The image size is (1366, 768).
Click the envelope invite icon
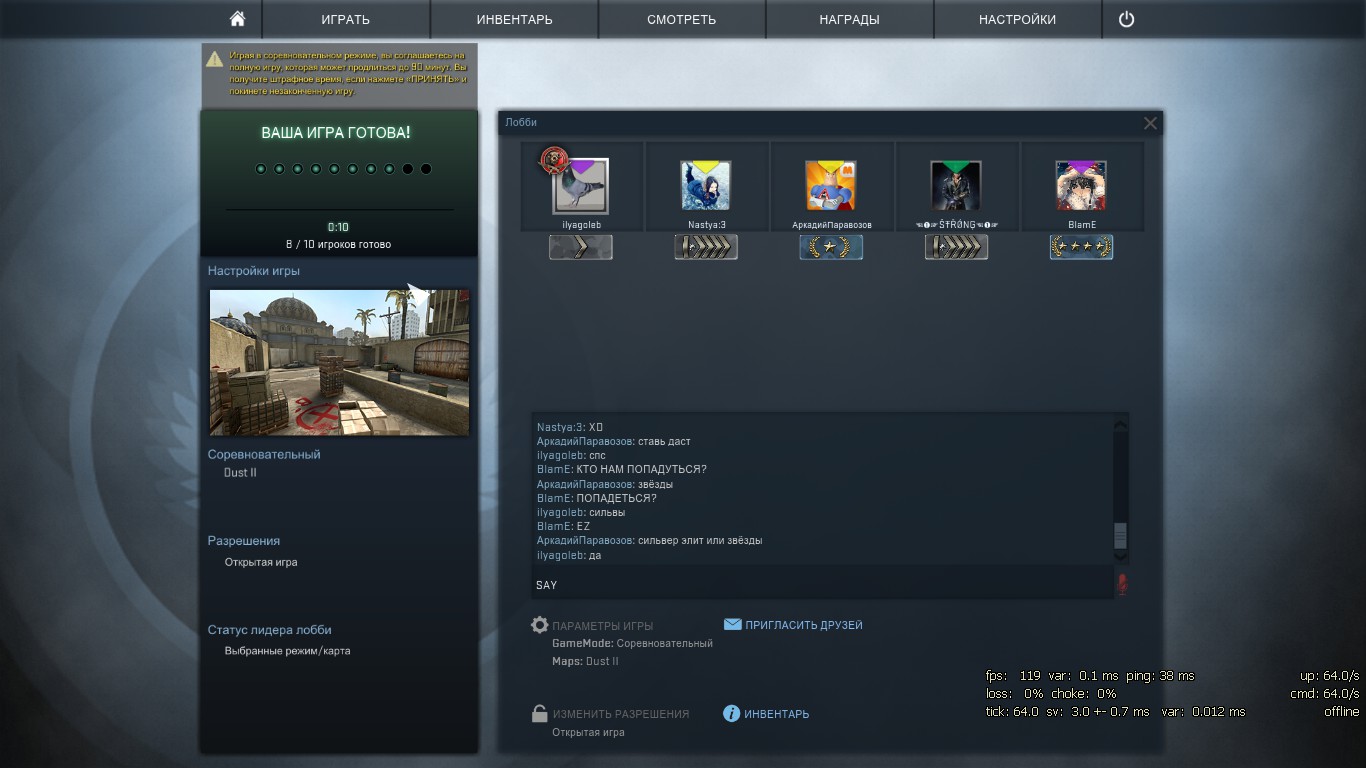(x=732, y=625)
